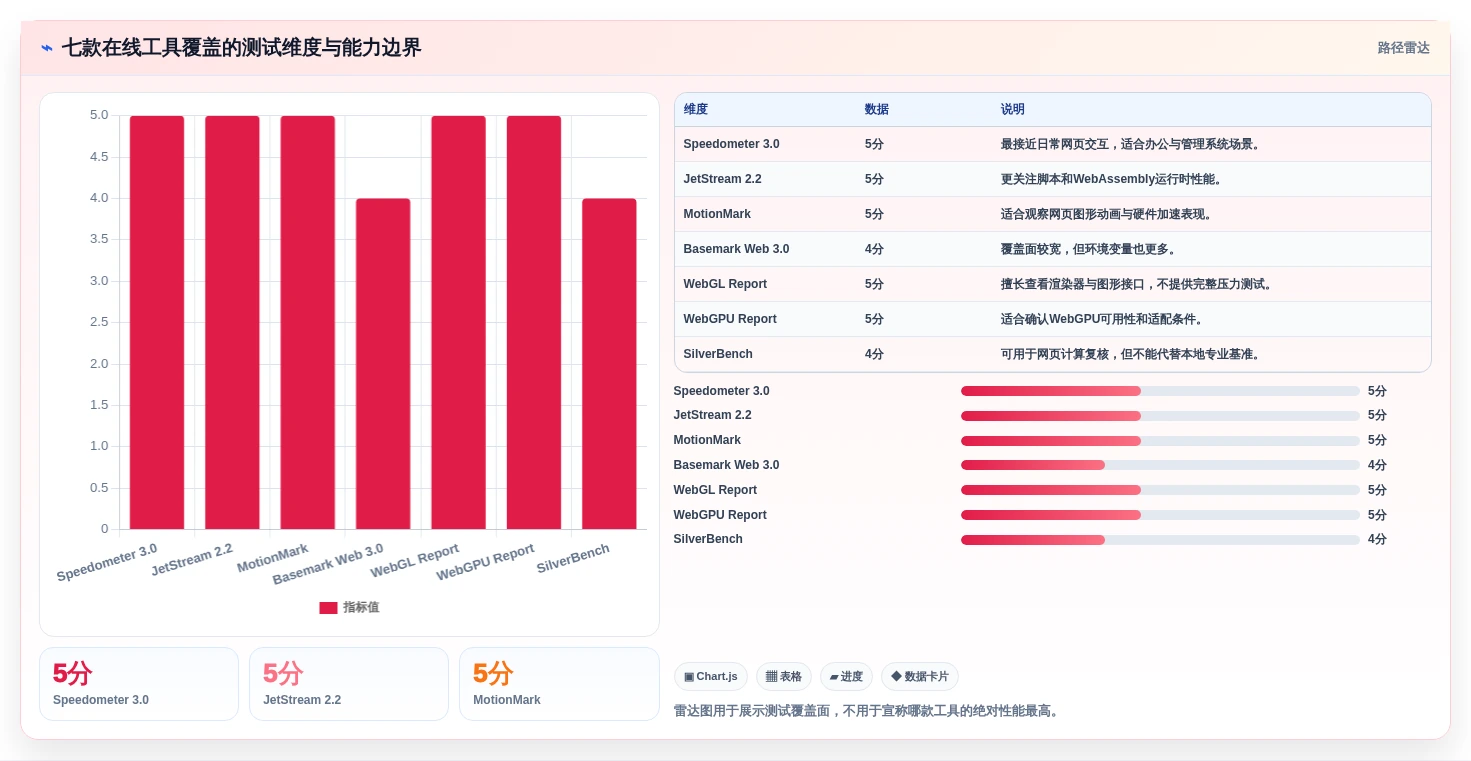This screenshot has height=761, width=1471.
Task: Click 4分 in the SilverBench table row
Action: [874, 354]
